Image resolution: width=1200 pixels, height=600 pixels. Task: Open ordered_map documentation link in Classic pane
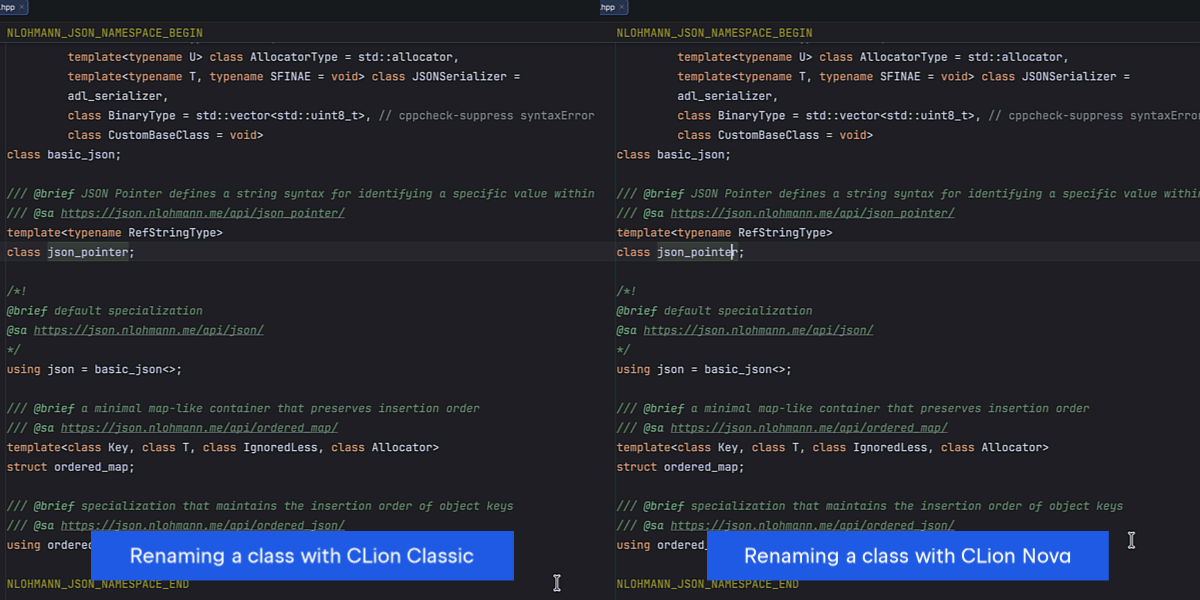199,428
